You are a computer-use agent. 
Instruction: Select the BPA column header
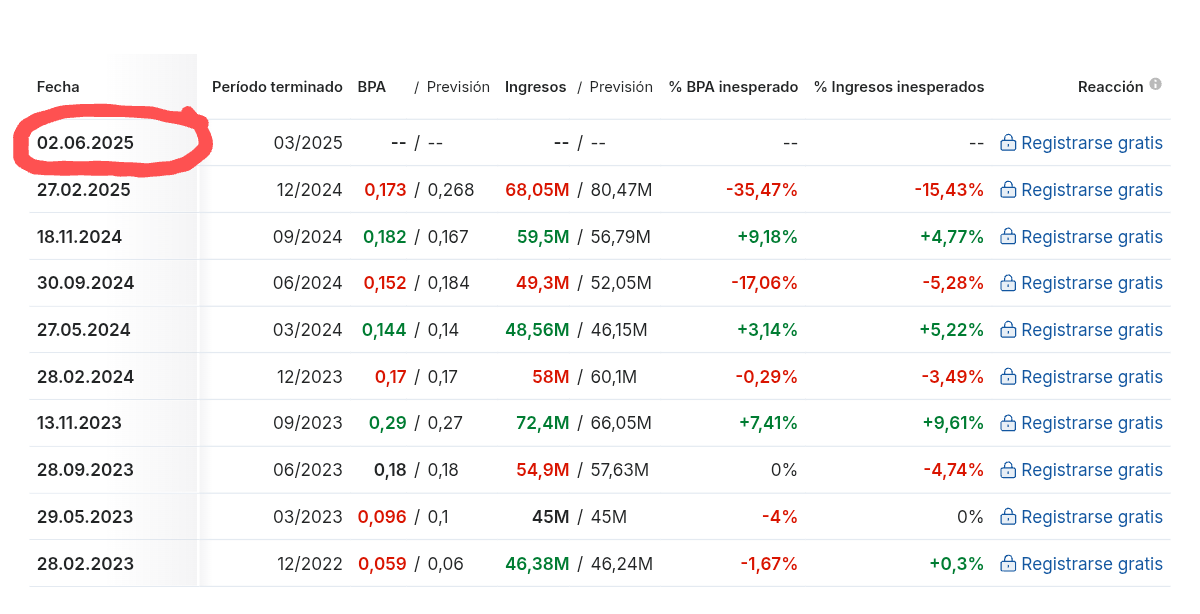point(372,87)
